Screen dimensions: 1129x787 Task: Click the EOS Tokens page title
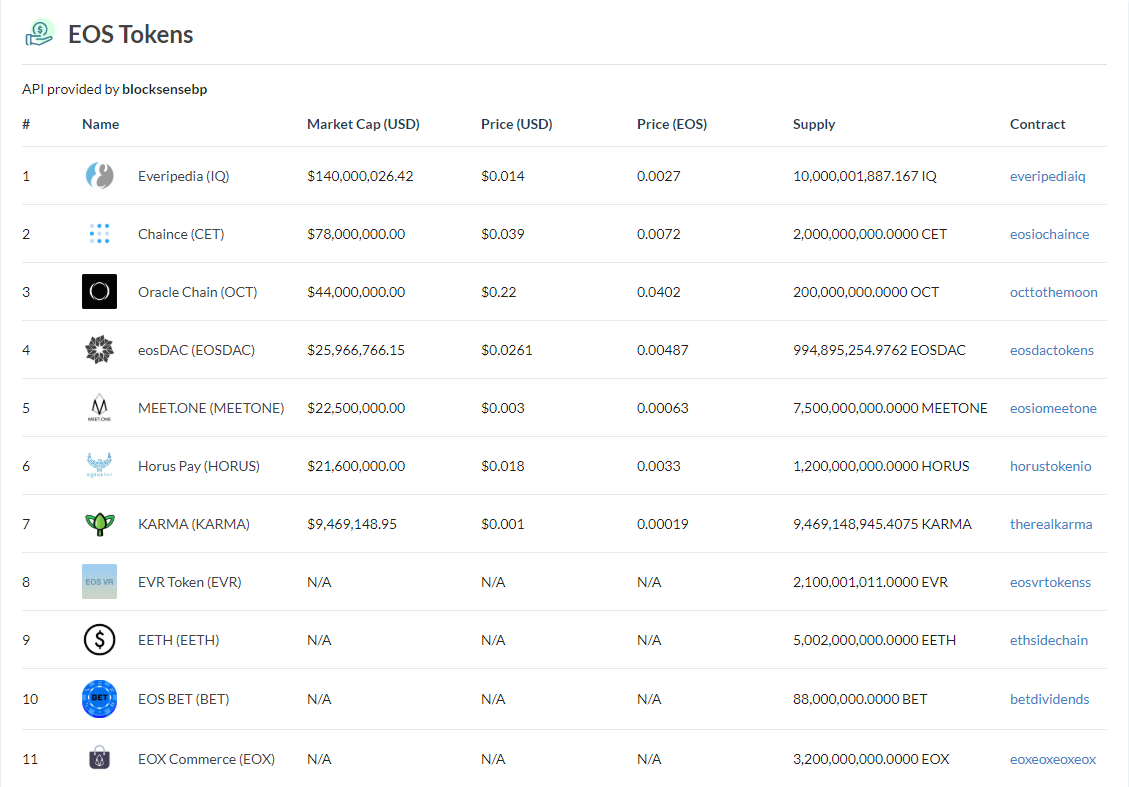(130, 34)
